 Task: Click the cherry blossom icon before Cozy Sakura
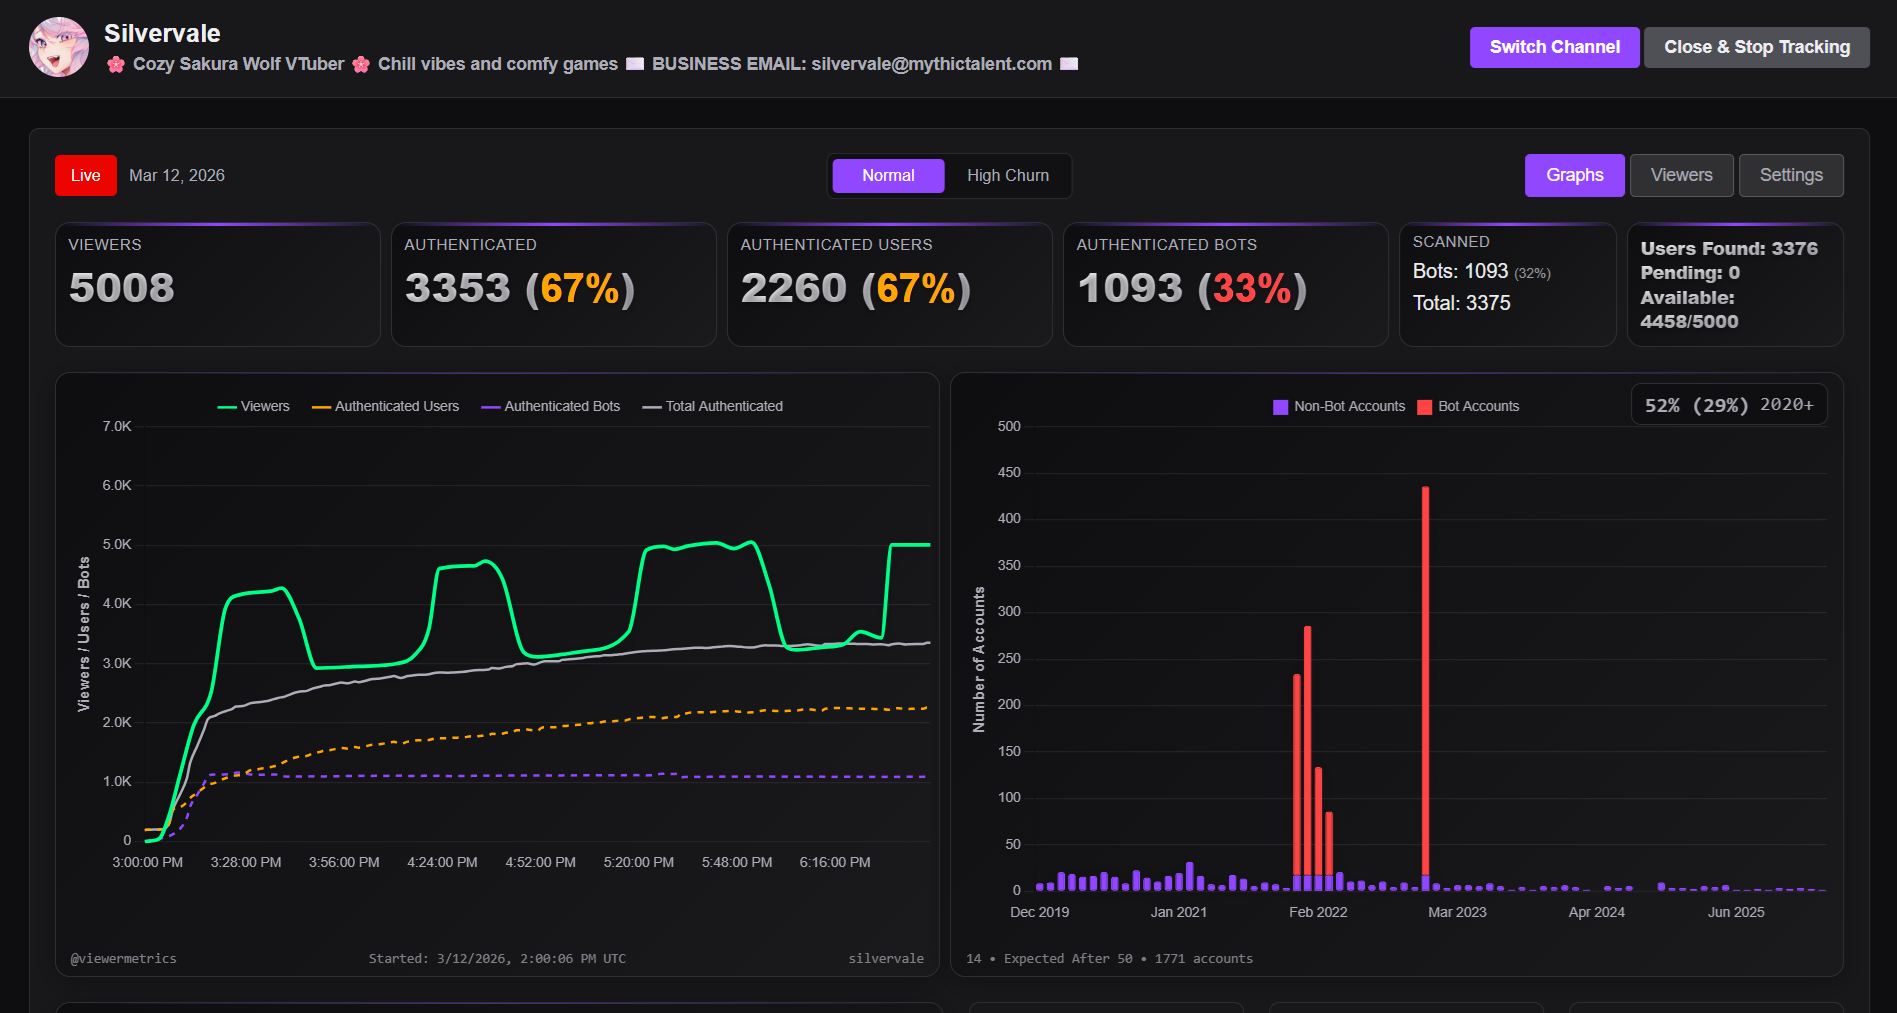click(116, 64)
